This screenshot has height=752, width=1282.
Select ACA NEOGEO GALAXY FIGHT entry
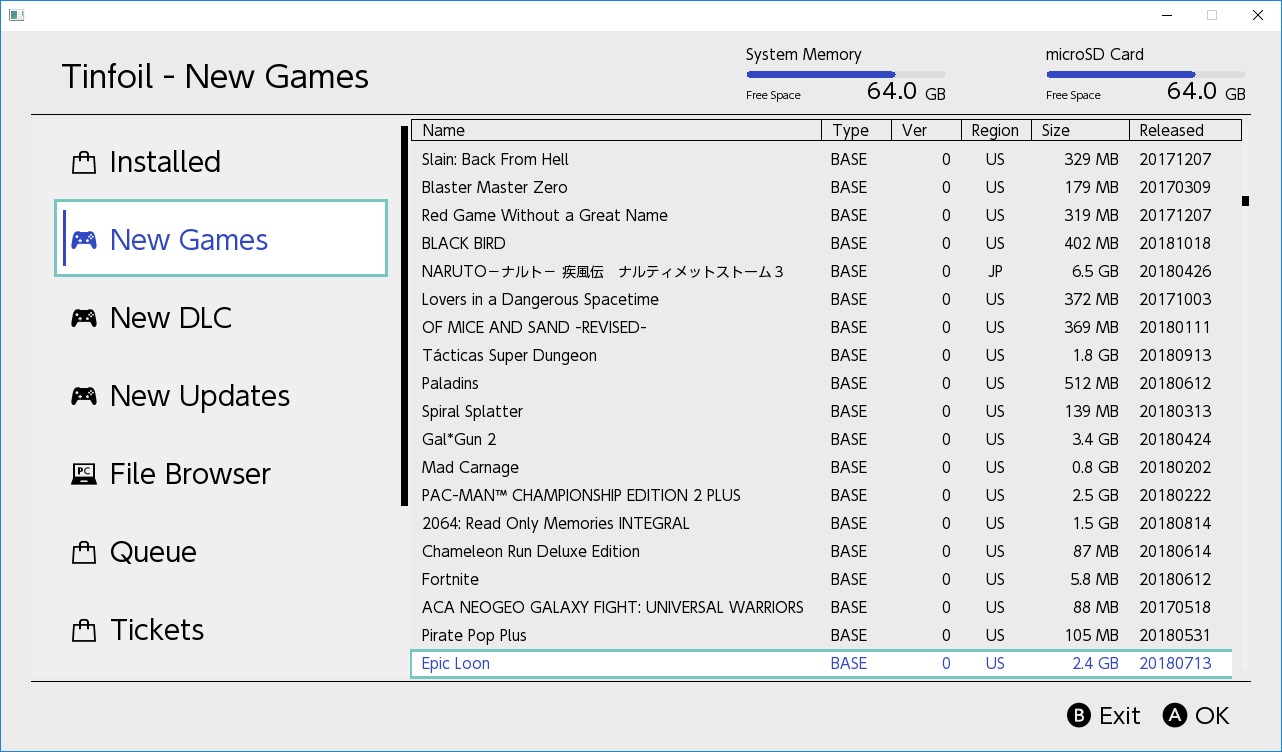tap(821, 607)
